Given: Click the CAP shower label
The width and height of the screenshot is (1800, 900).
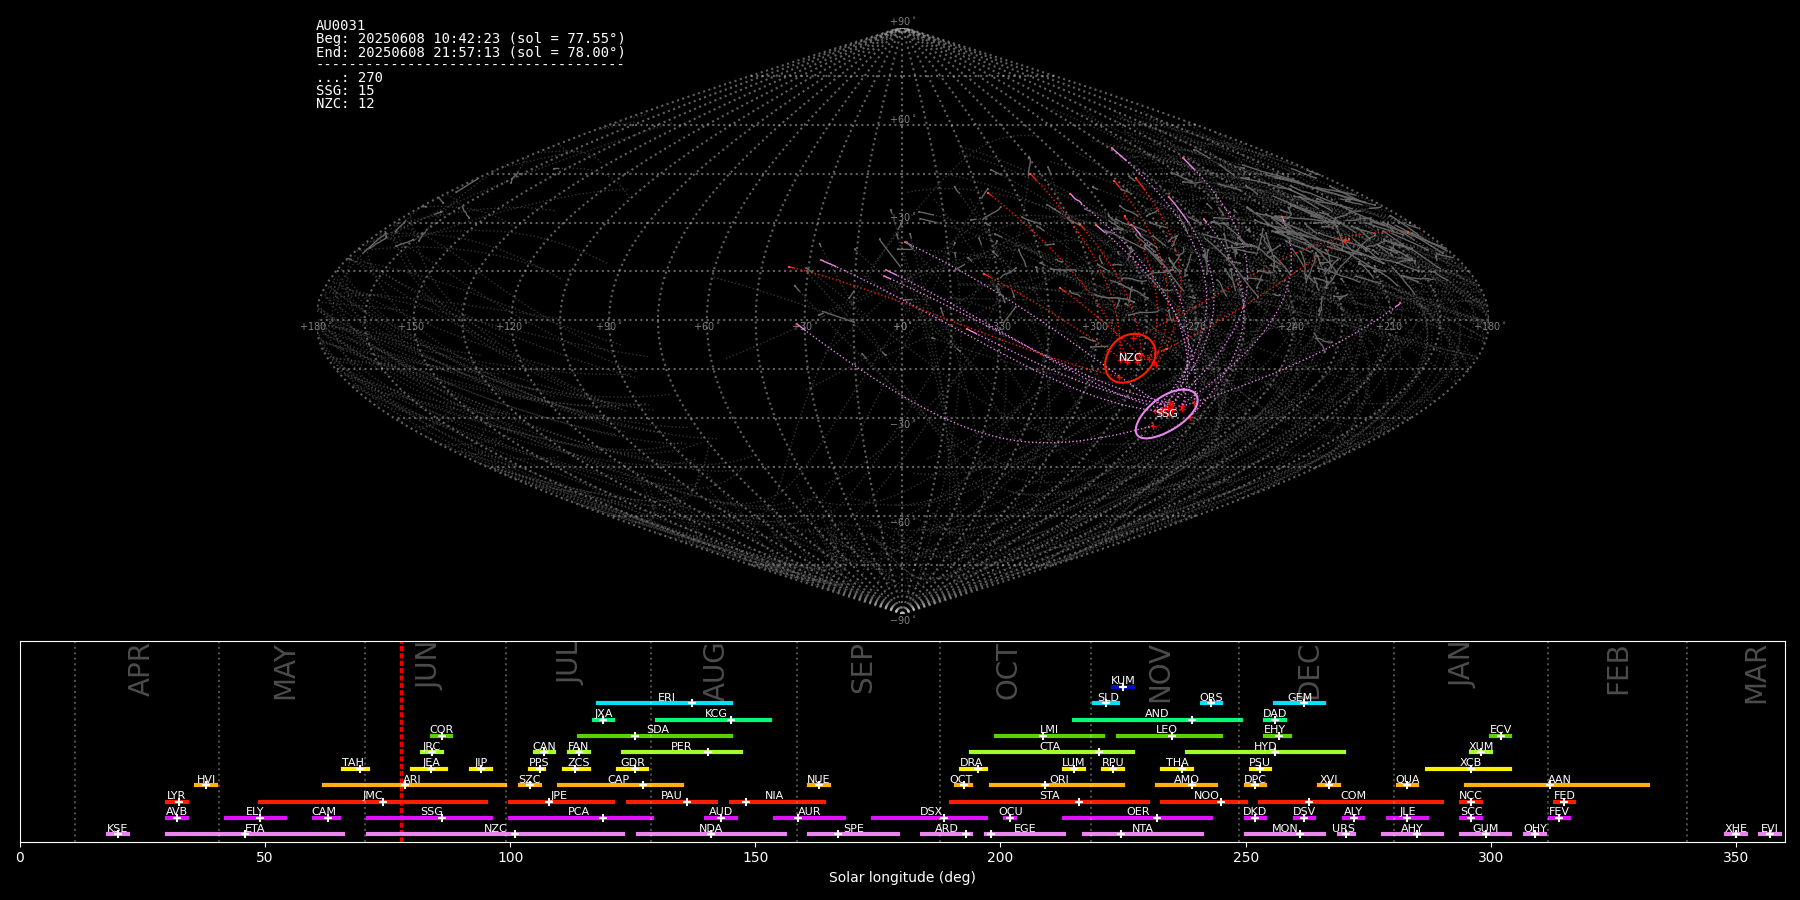Looking at the screenshot, I should point(619,780).
